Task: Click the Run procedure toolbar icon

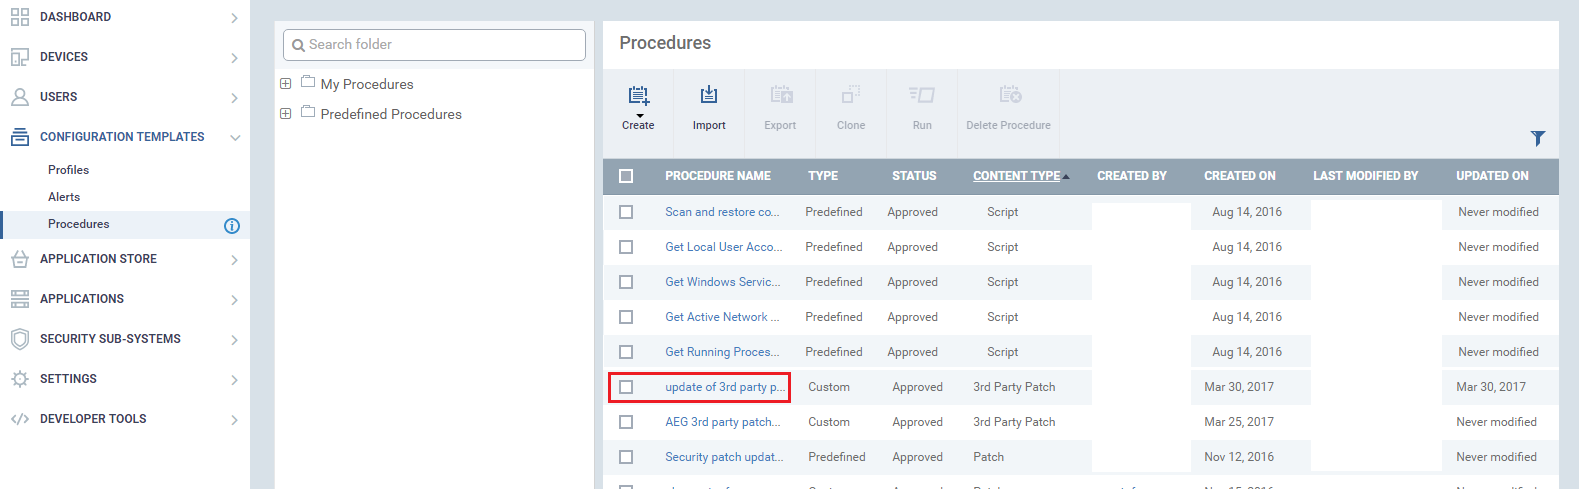Action: point(922,95)
